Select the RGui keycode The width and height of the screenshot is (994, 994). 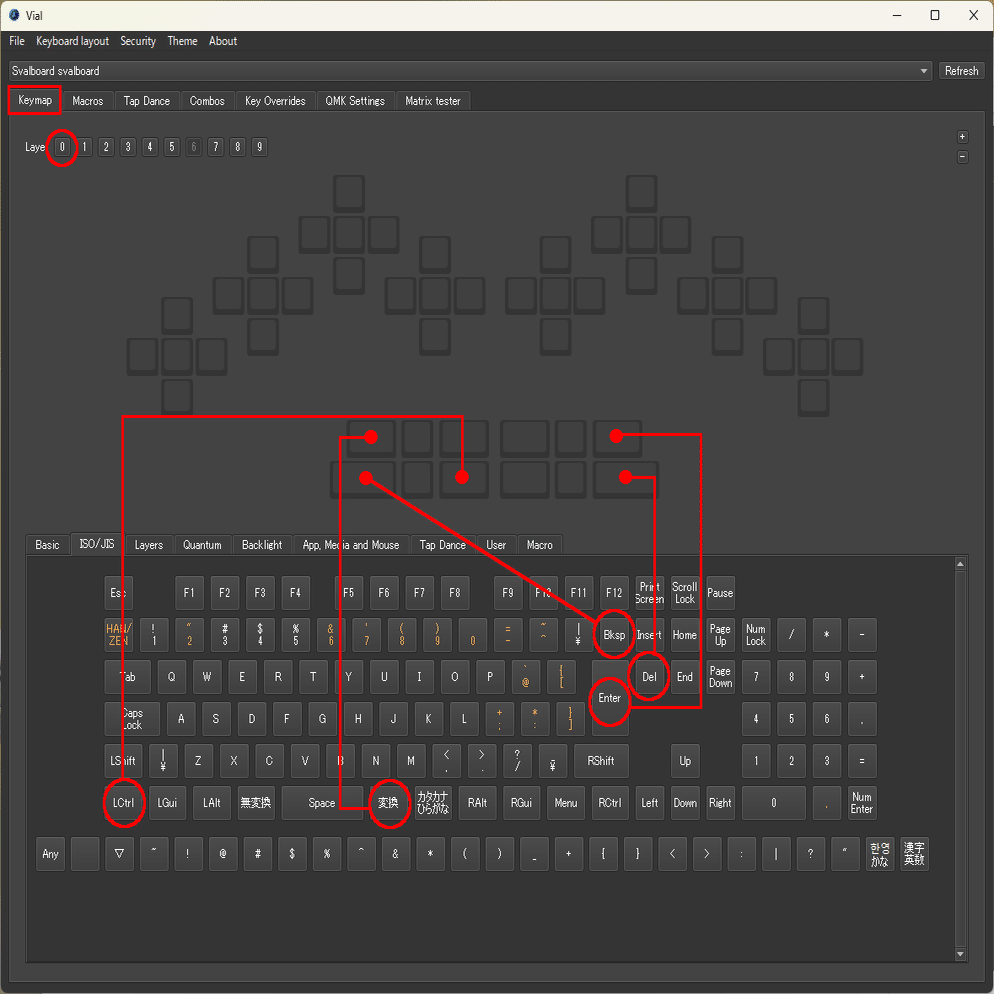pos(521,803)
